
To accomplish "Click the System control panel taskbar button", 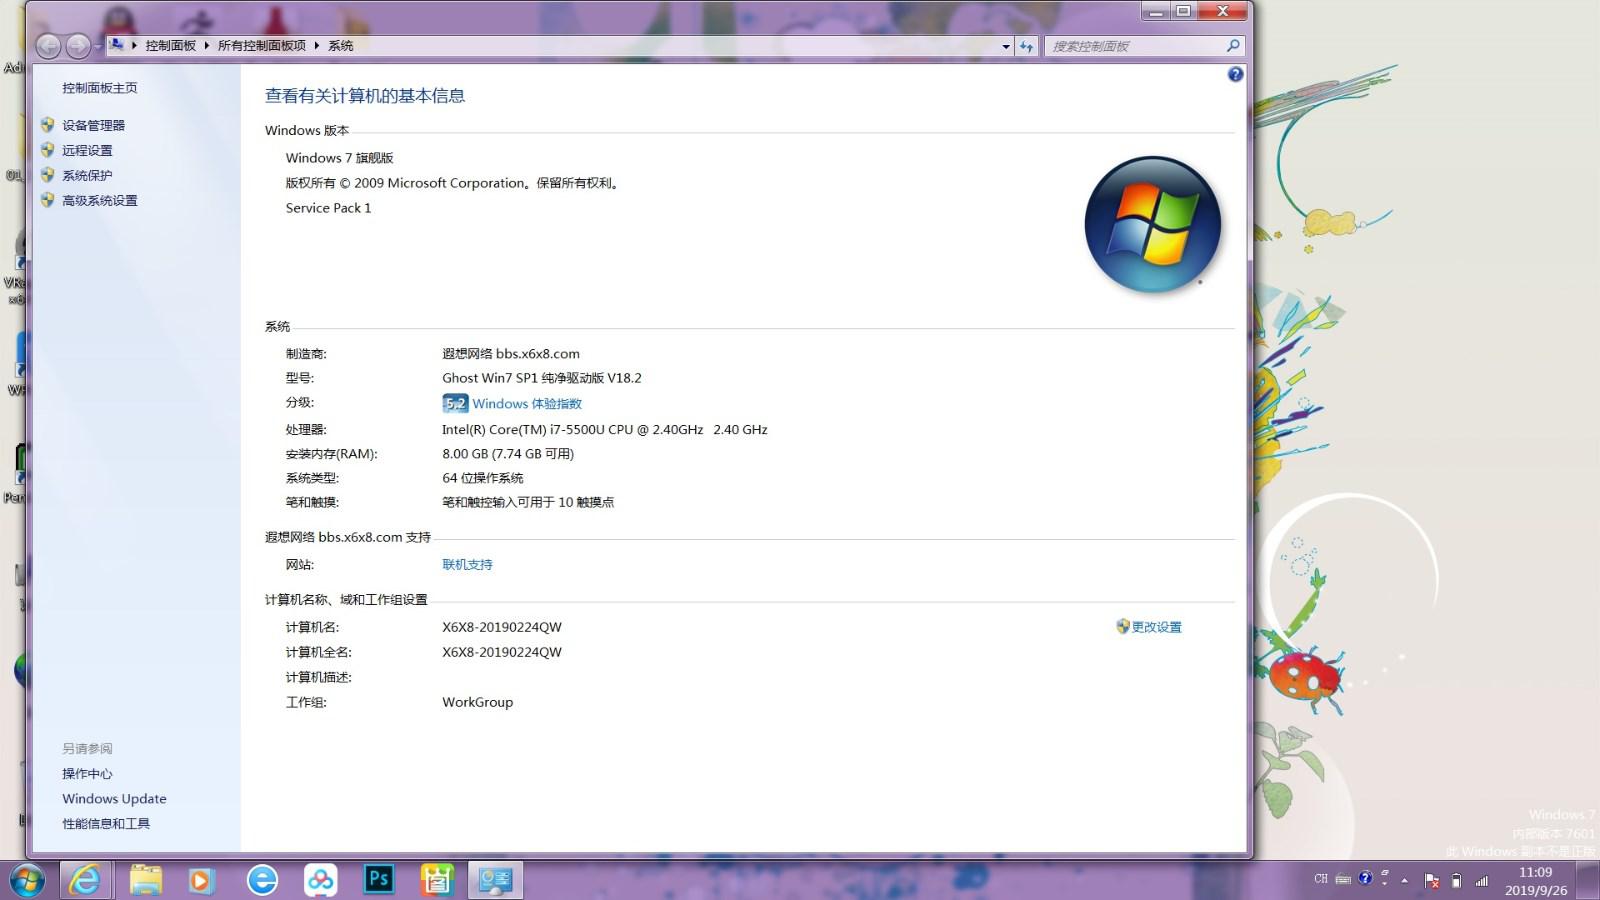I will (x=495, y=880).
